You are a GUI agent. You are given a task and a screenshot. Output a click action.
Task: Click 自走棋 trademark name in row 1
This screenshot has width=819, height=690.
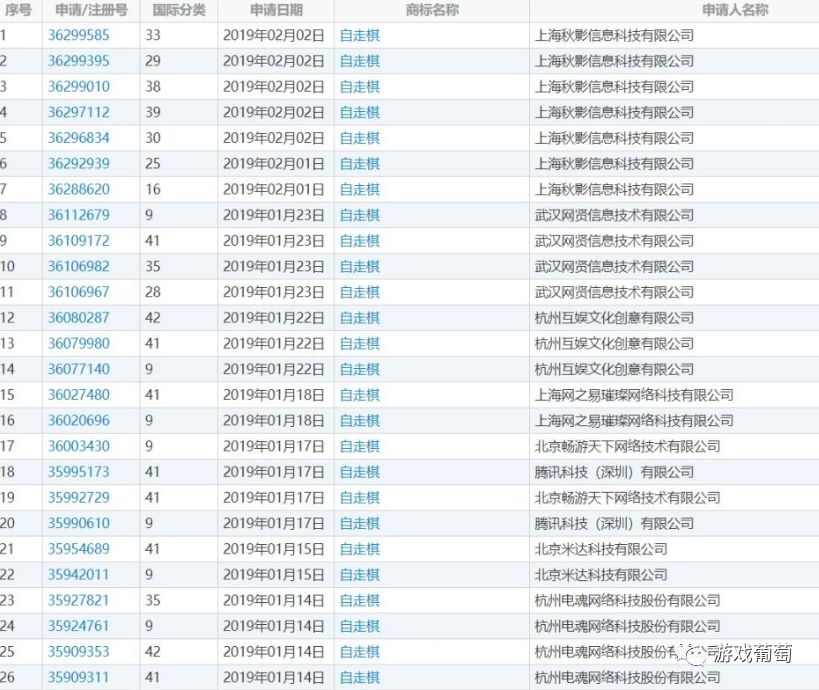click(360, 36)
